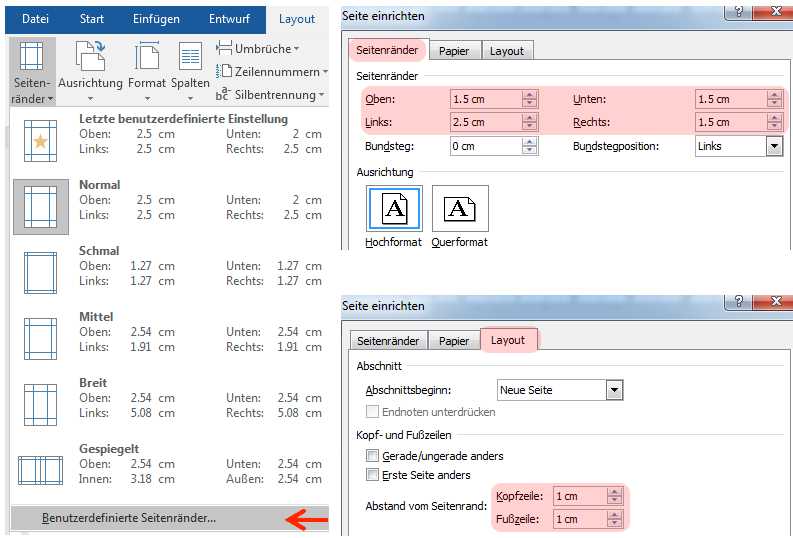Image resolution: width=793 pixels, height=538 pixels.
Task: Enable Gerade/ungerade anders checkbox
Action: coord(373,456)
